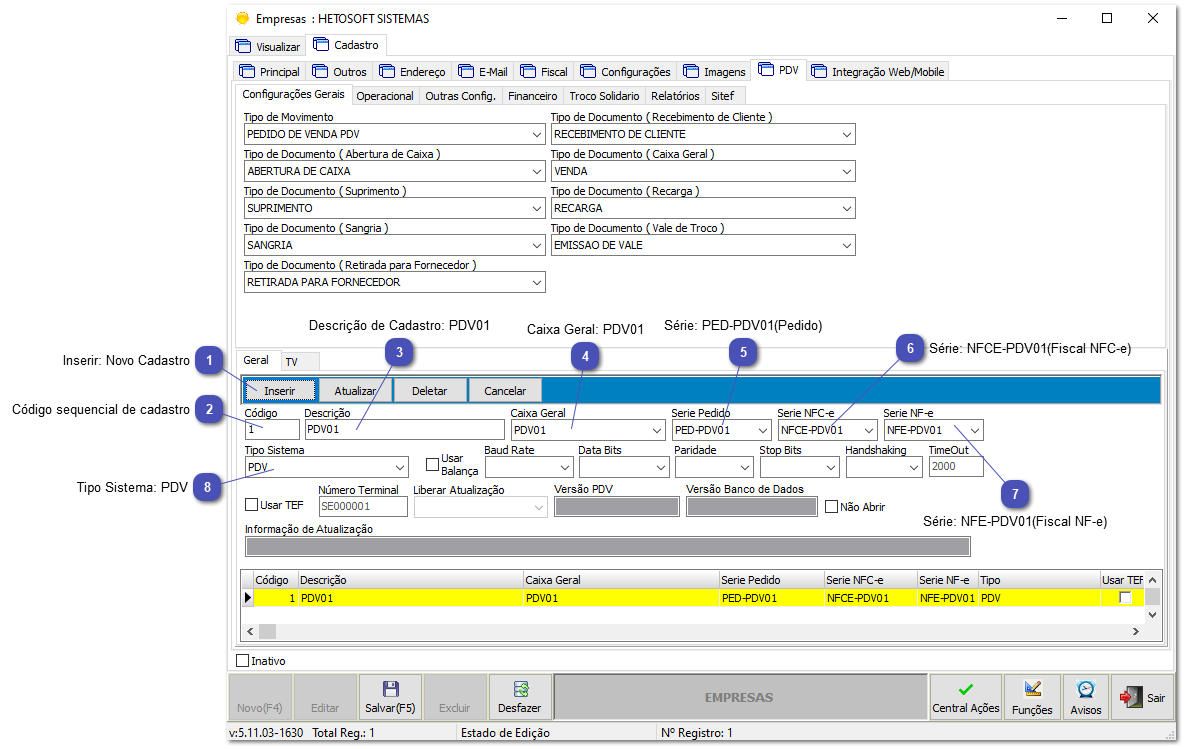Click the Integração Web/Mobile tab icon

(820, 71)
